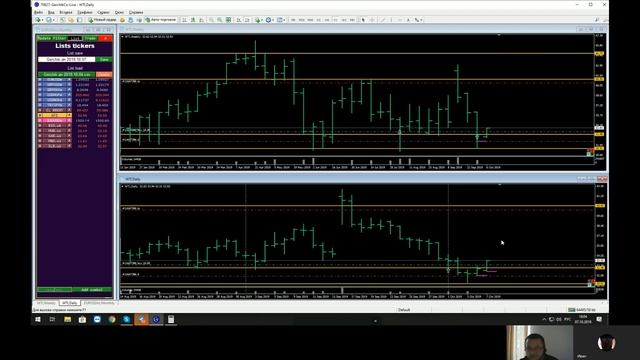Viewport: 640px width, 360px height.
Task: Show the Navigator toolbar icon
Action: coord(80,20)
